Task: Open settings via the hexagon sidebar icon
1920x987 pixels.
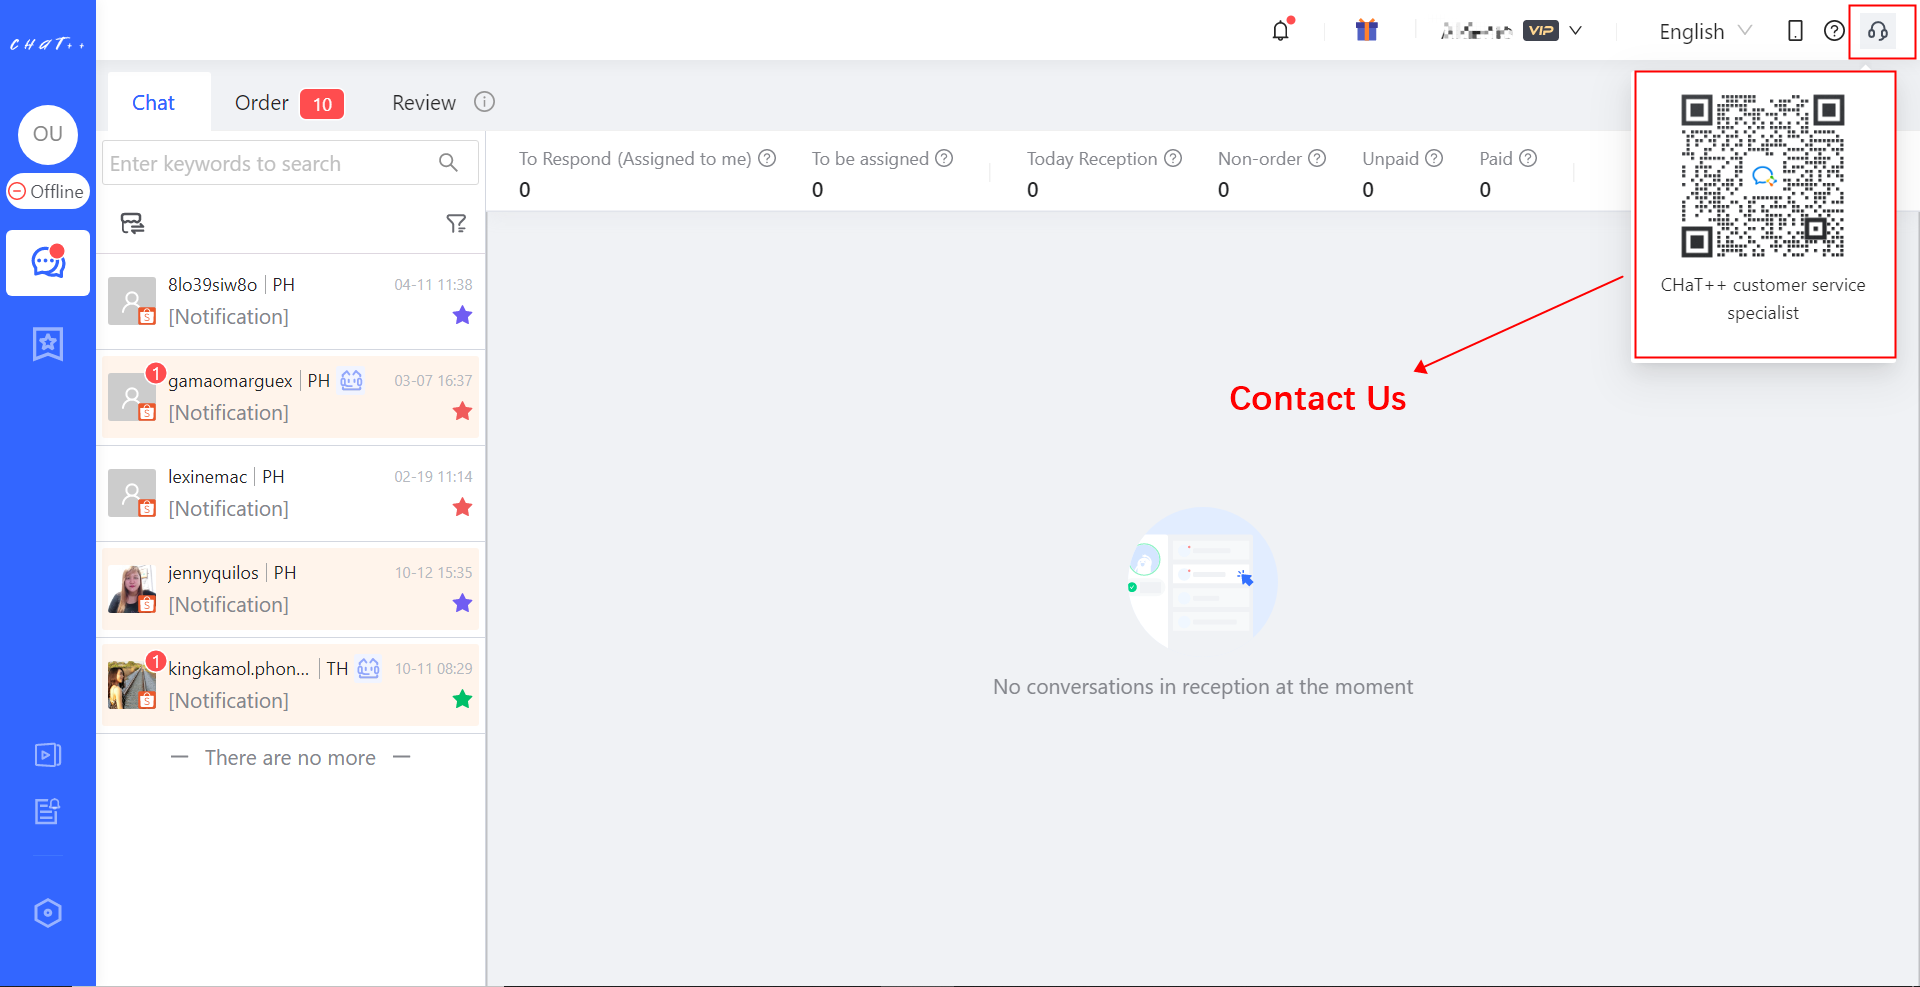Action: pos(47,912)
